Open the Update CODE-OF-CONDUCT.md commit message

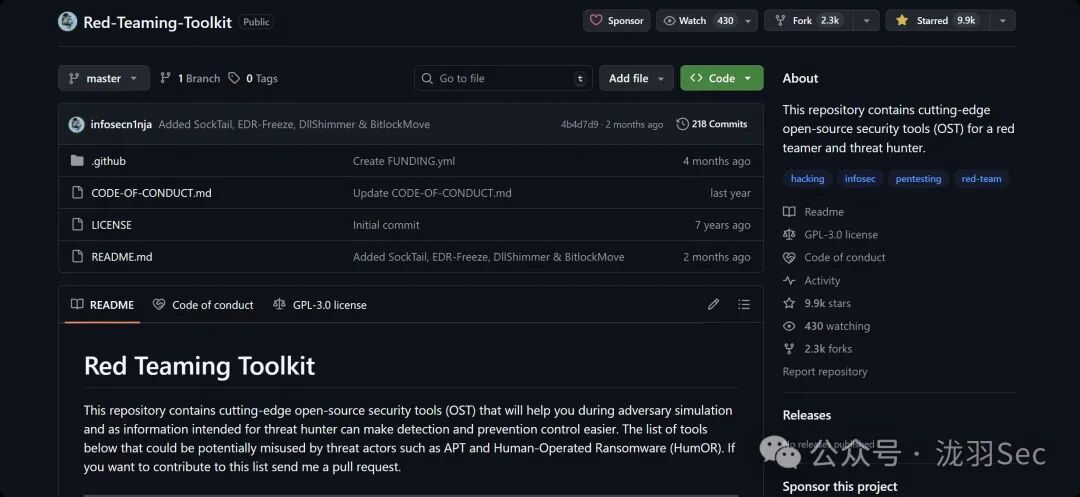tap(433, 193)
